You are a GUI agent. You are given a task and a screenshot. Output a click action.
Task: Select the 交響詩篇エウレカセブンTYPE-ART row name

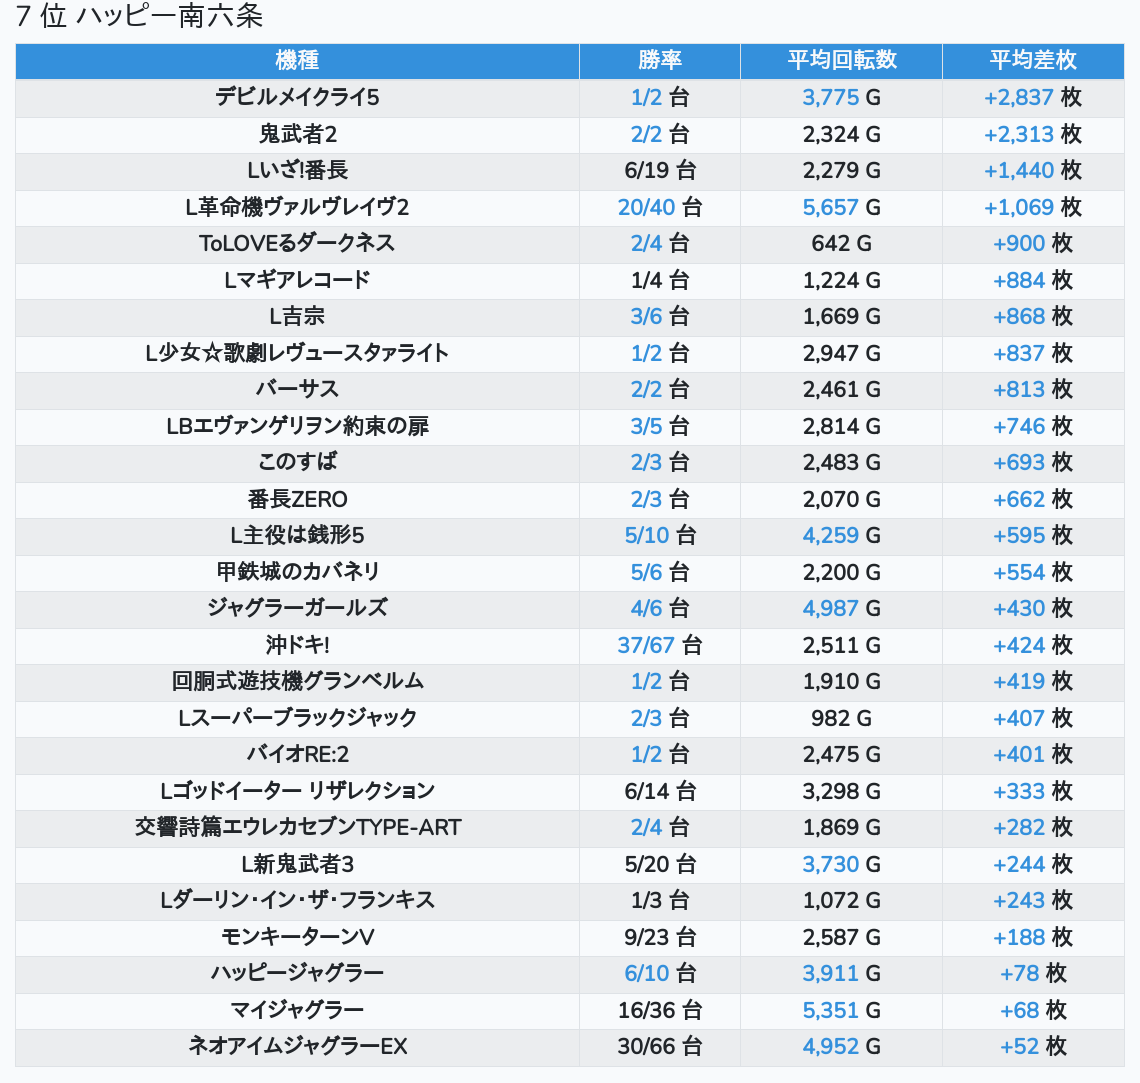(297, 827)
